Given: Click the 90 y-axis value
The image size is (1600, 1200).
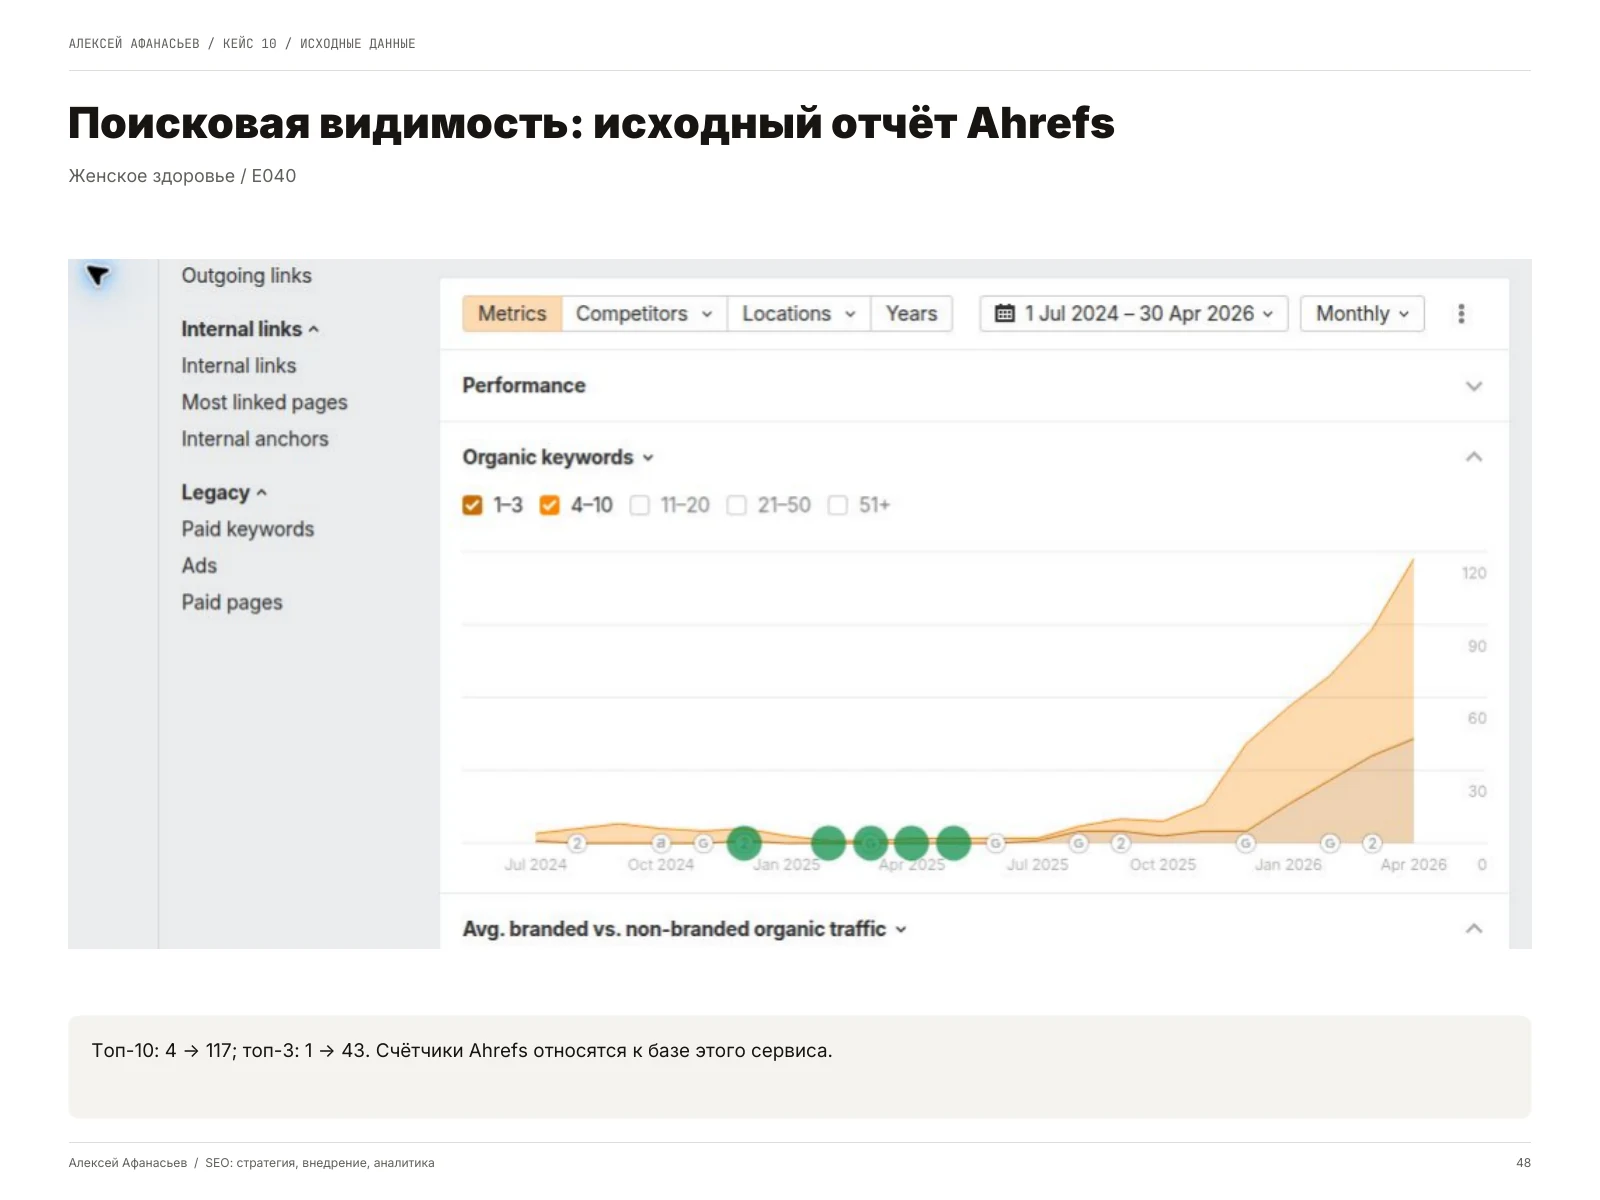Looking at the screenshot, I should pos(1476,646).
